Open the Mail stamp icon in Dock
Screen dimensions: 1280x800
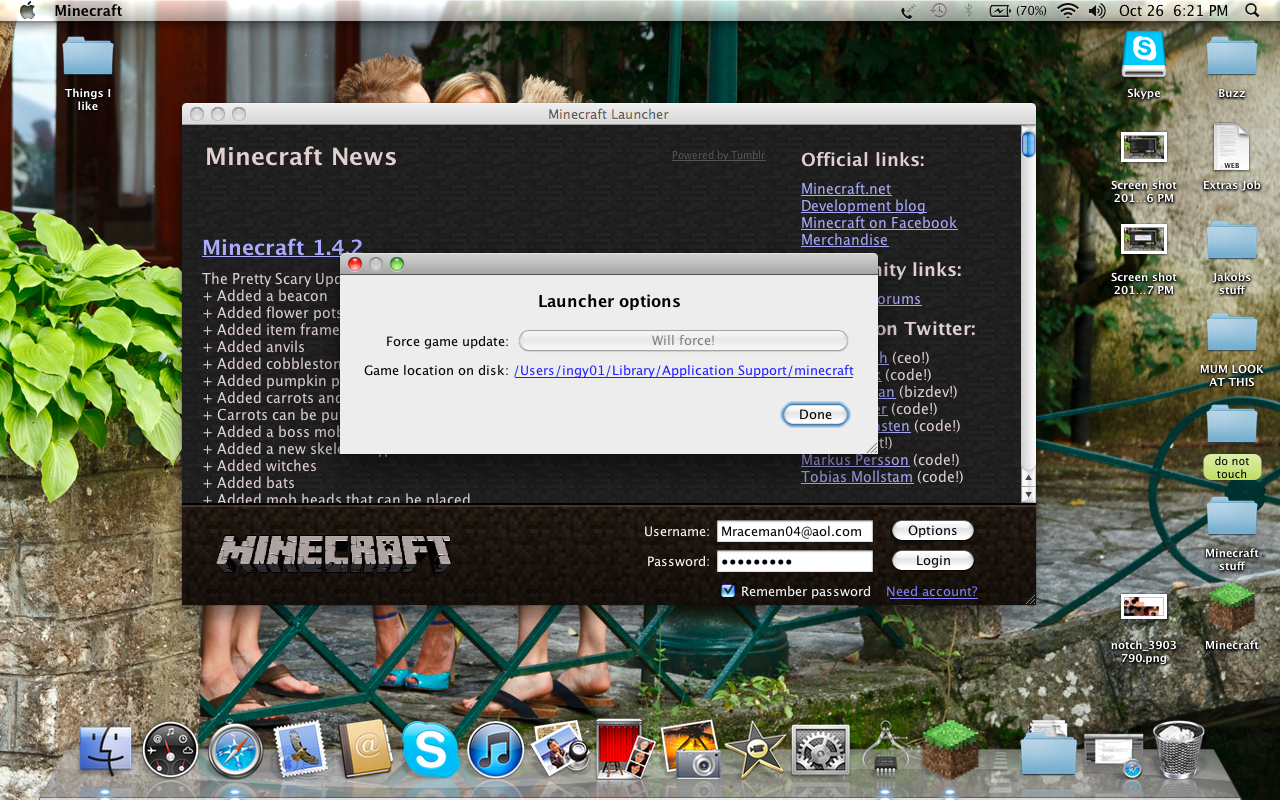click(x=300, y=750)
